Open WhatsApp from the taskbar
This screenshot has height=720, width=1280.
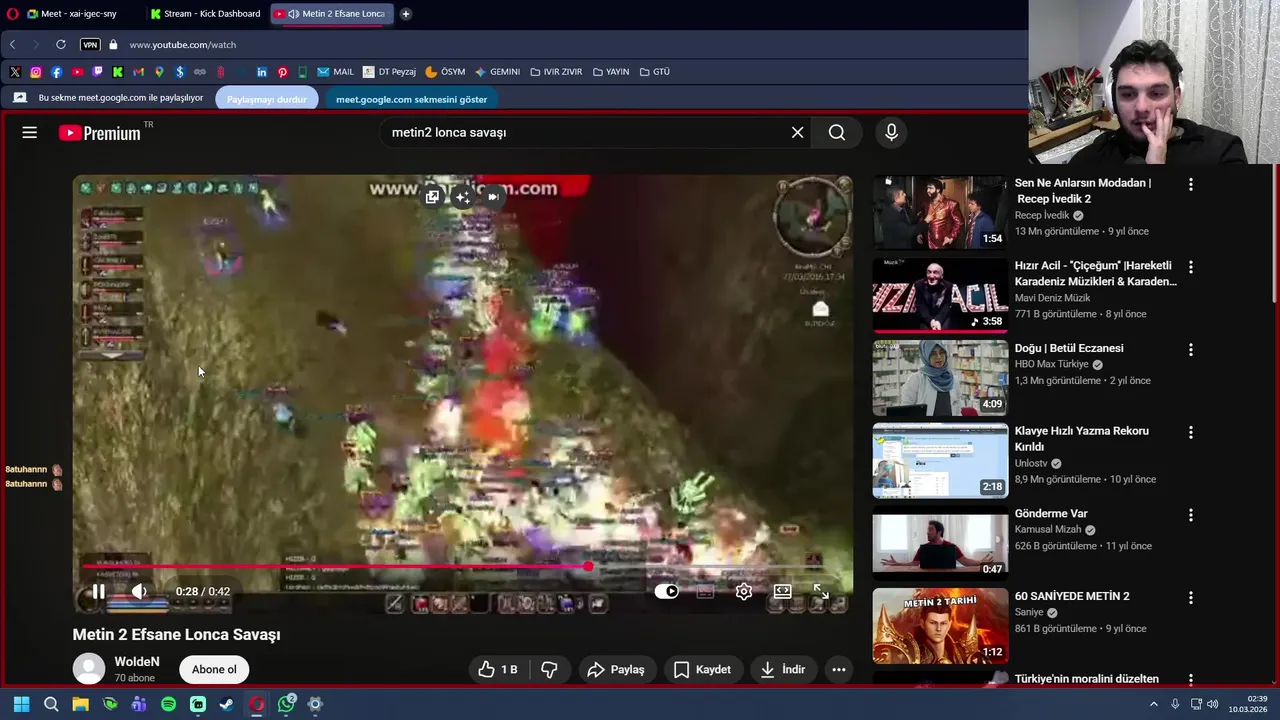[x=286, y=704]
